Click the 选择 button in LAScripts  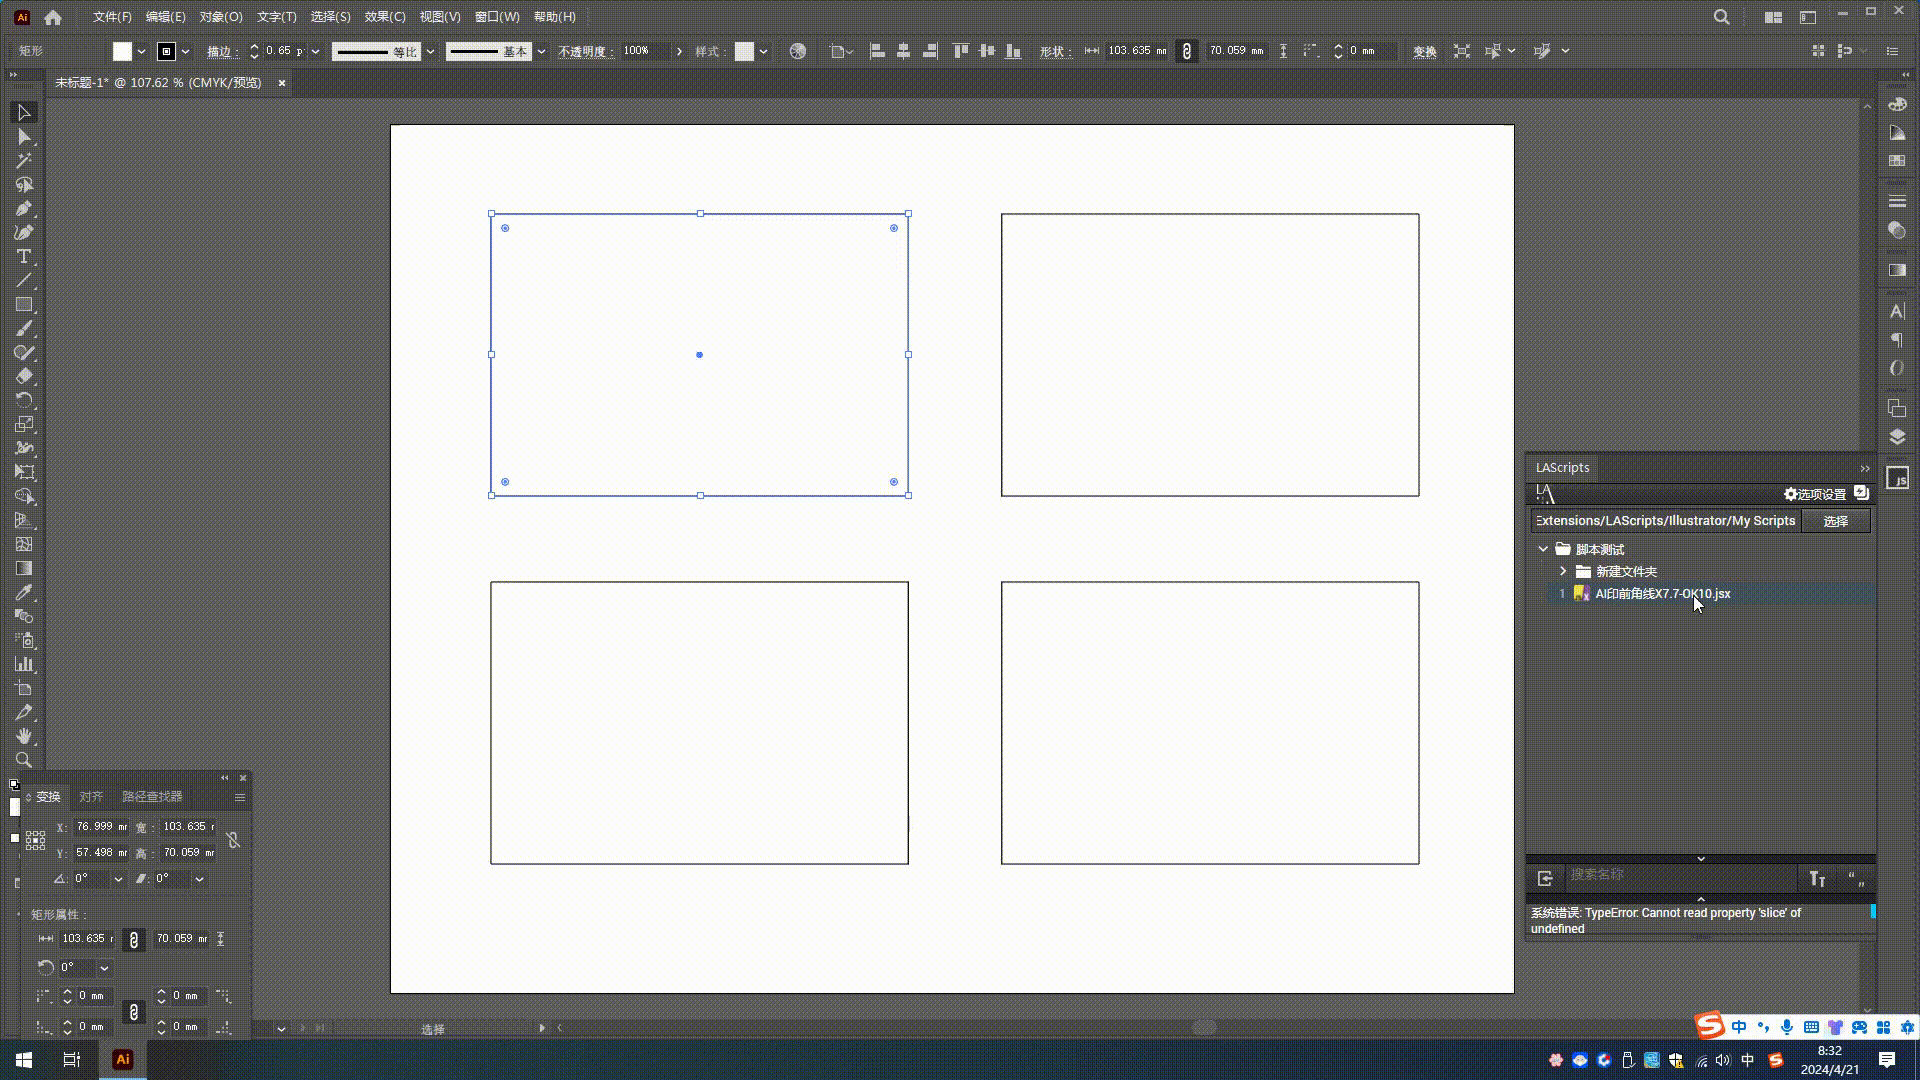(1835, 521)
